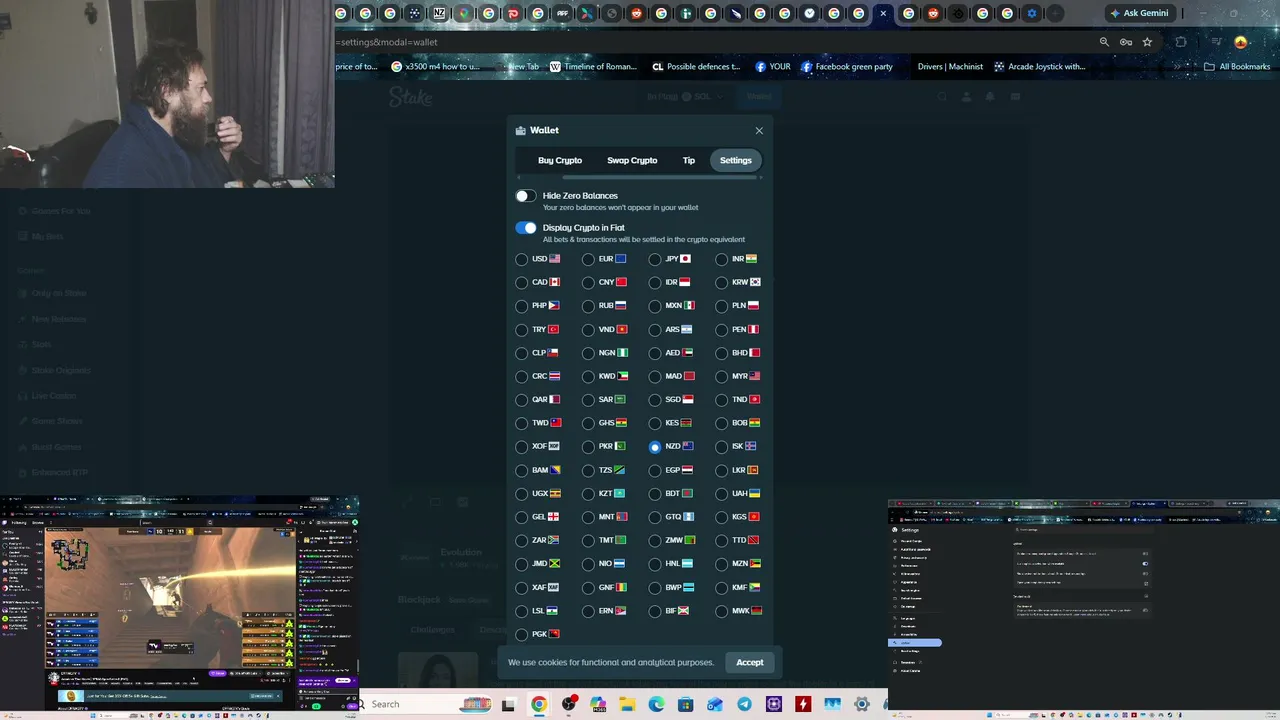
Task: Pick the KRW radio button
Action: pos(722,283)
